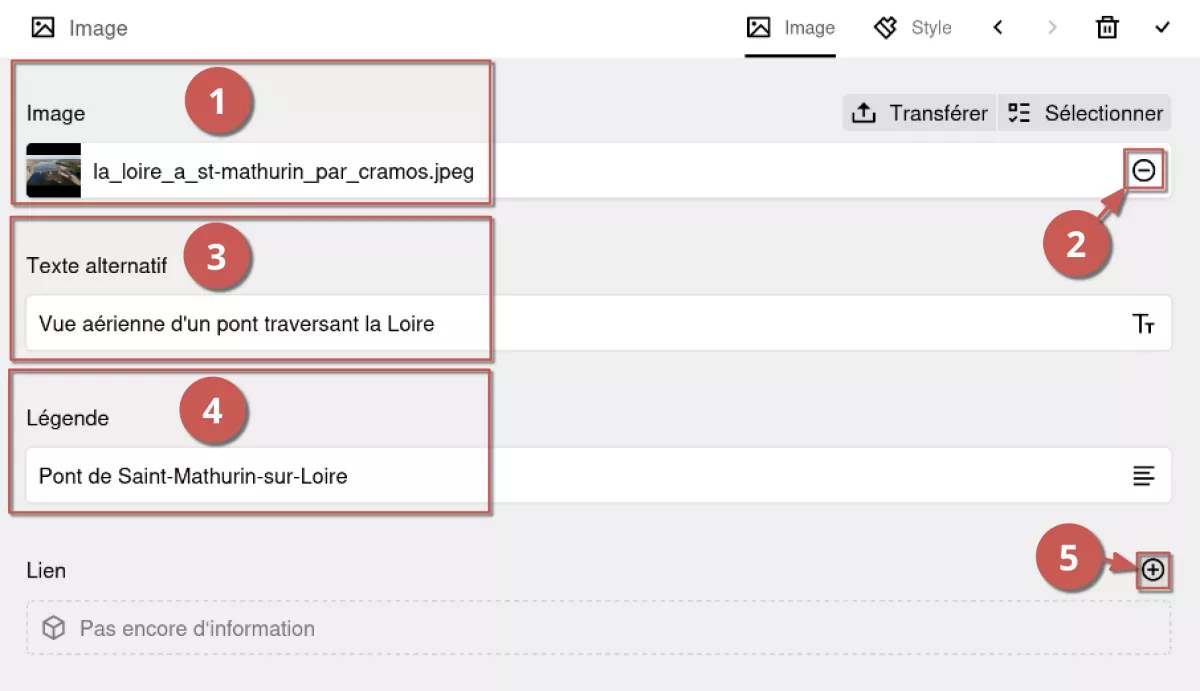1200x691 pixels.
Task: Click the Transférer upload button
Action: tap(919, 113)
